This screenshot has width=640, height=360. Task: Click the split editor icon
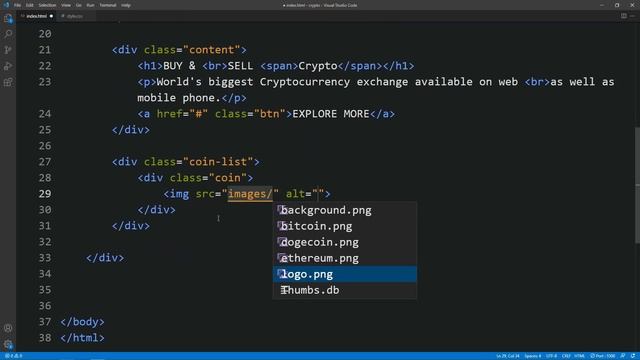624,16
